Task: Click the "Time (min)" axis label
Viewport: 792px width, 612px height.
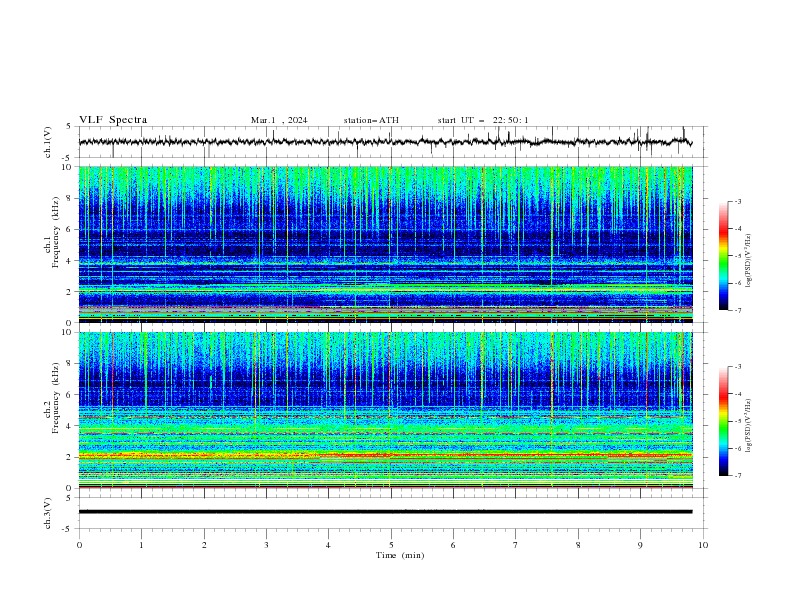Action: click(x=400, y=555)
